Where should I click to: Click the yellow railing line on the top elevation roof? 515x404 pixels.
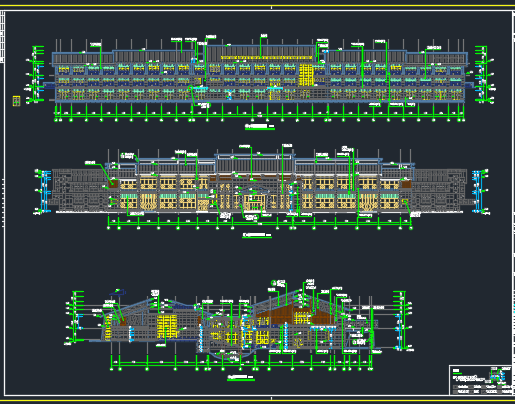pyautogui.click(x=267, y=58)
